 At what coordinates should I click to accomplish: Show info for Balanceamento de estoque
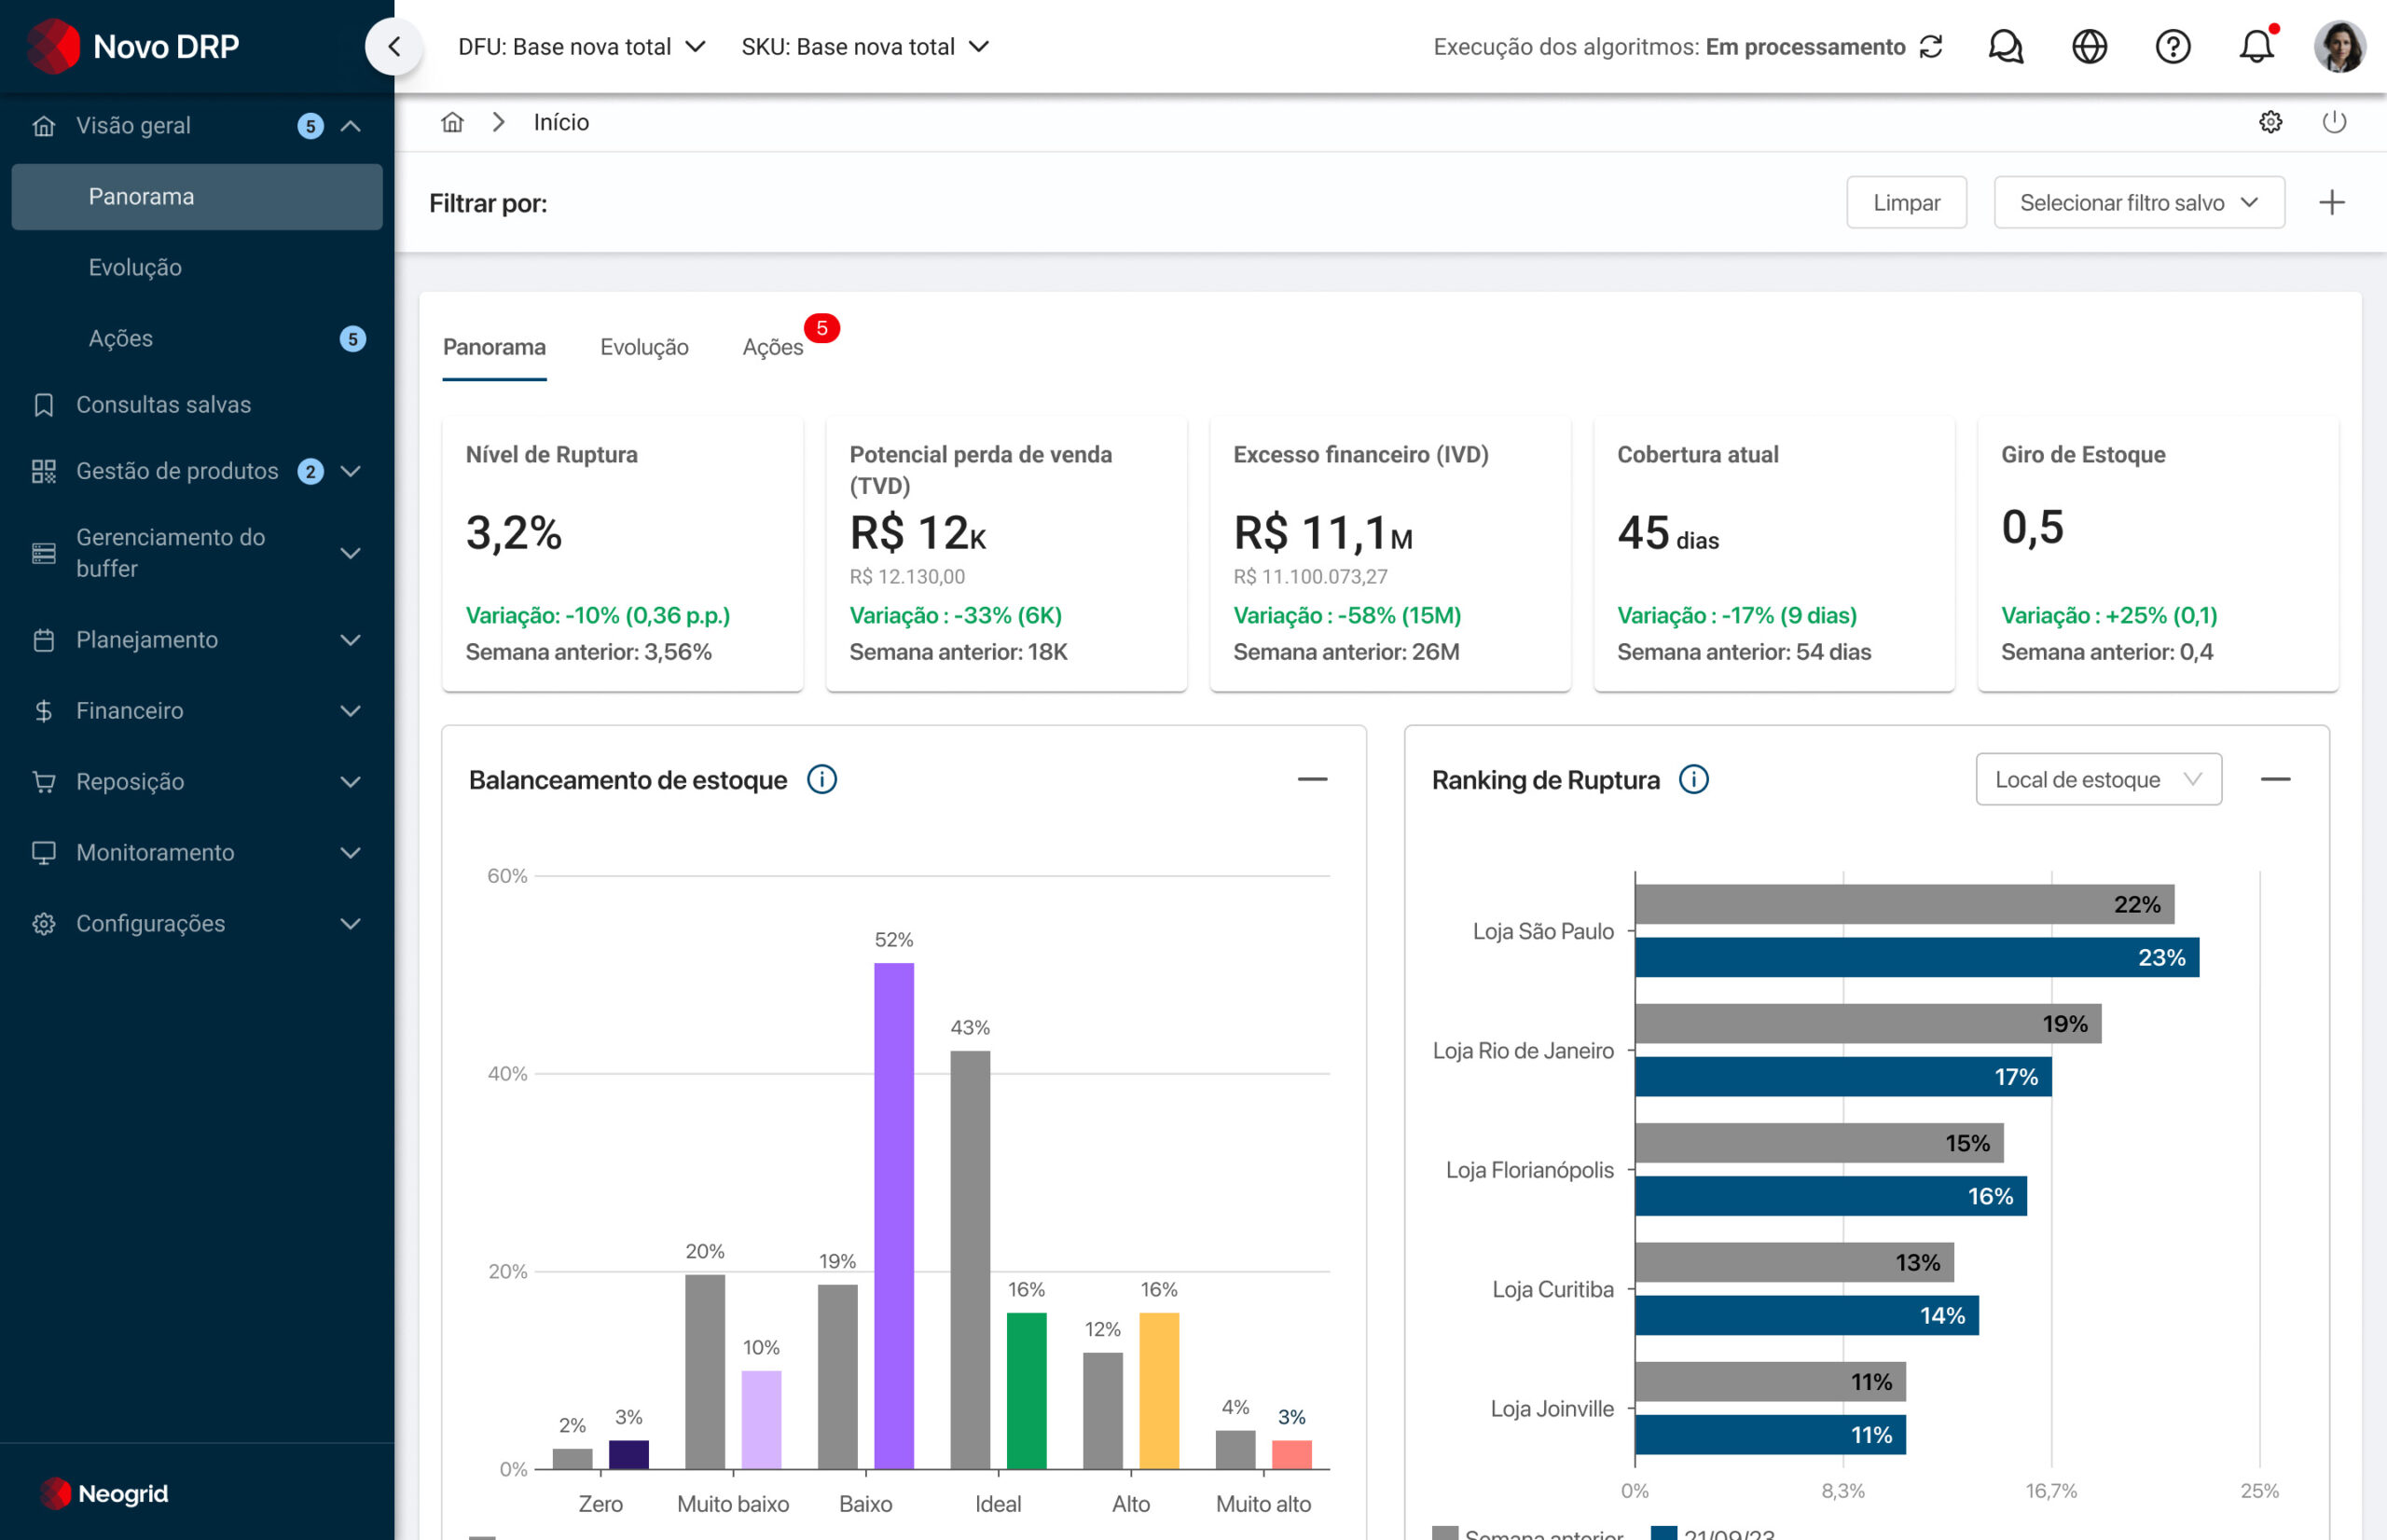[822, 779]
